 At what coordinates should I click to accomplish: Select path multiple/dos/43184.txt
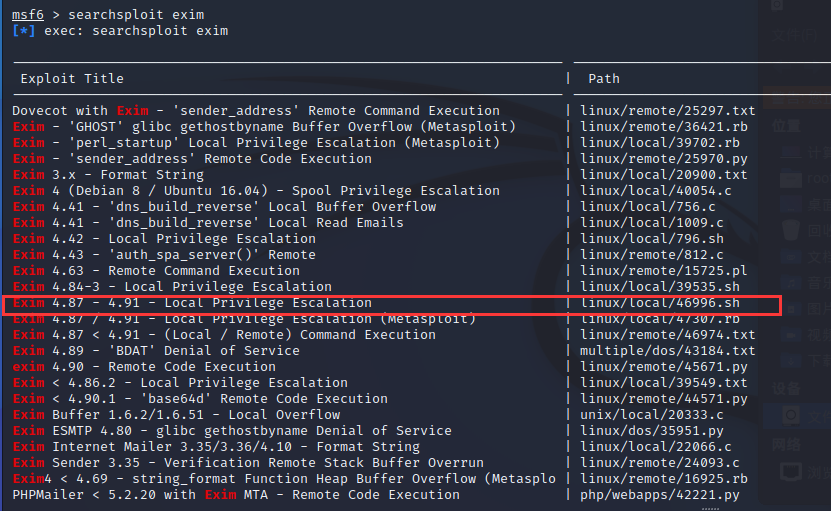[x=668, y=351]
